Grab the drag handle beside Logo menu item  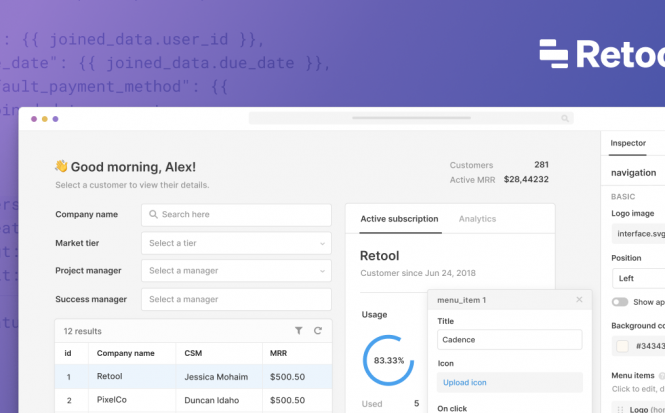pos(620,409)
